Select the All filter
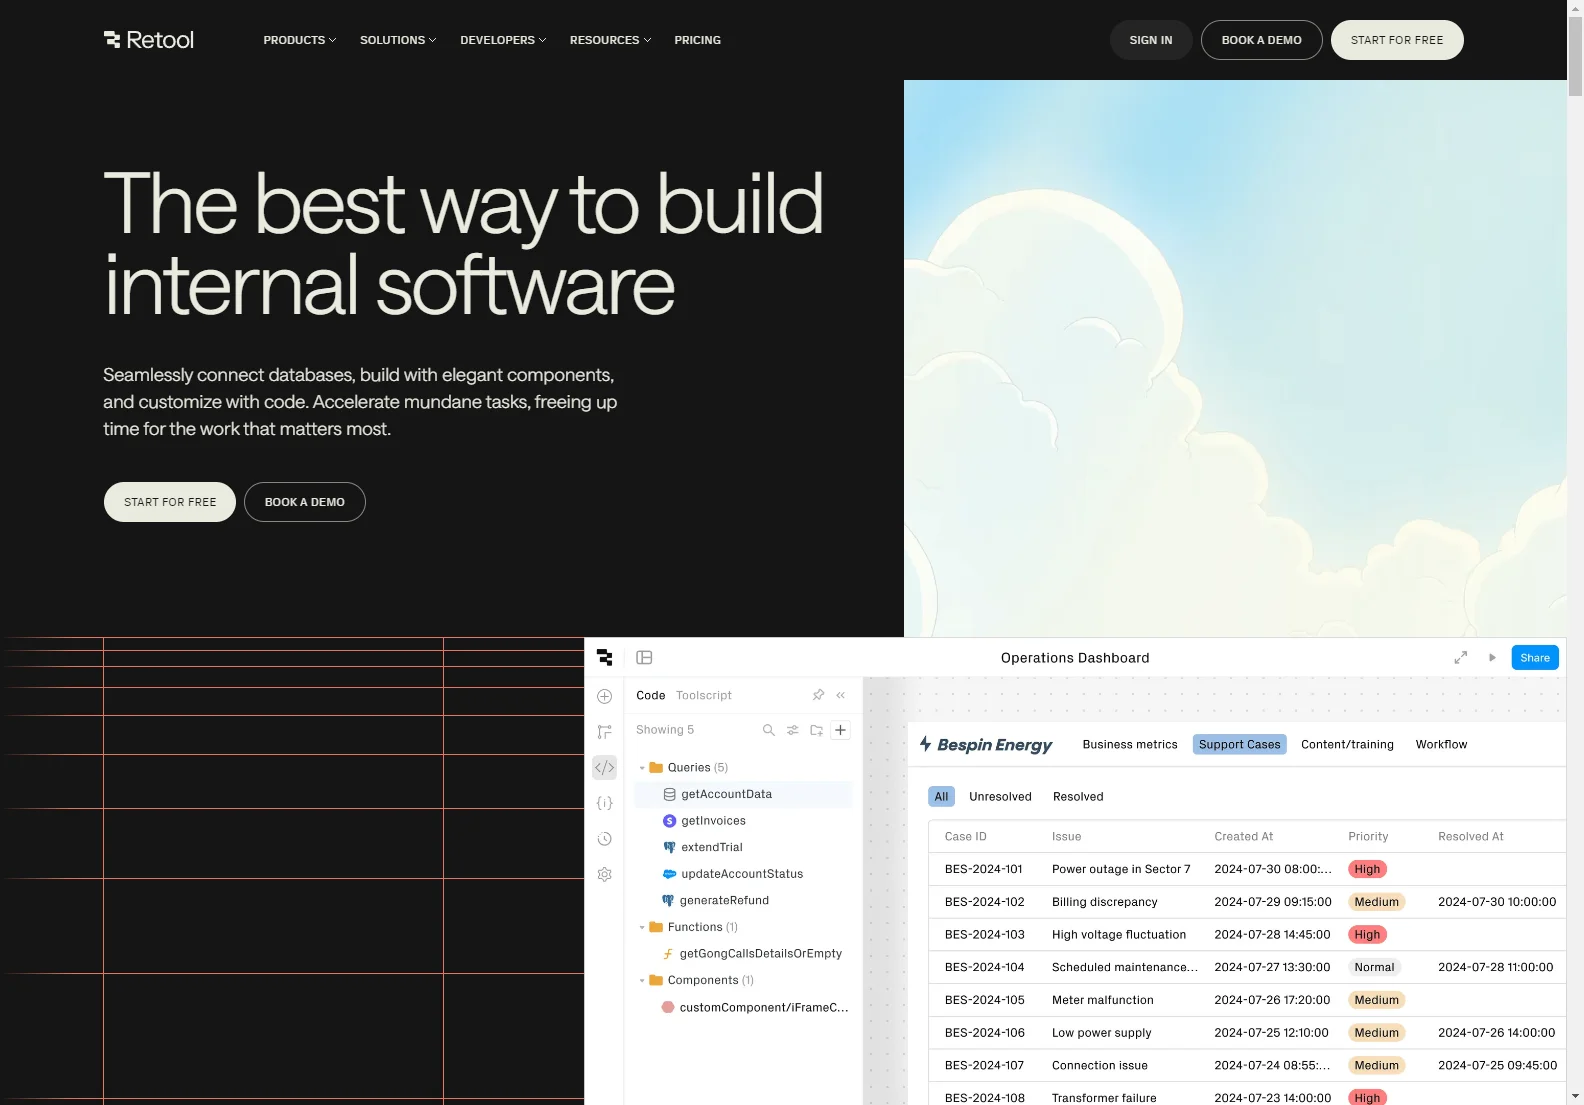Viewport: 1584px width, 1105px height. click(x=941, y=797)
